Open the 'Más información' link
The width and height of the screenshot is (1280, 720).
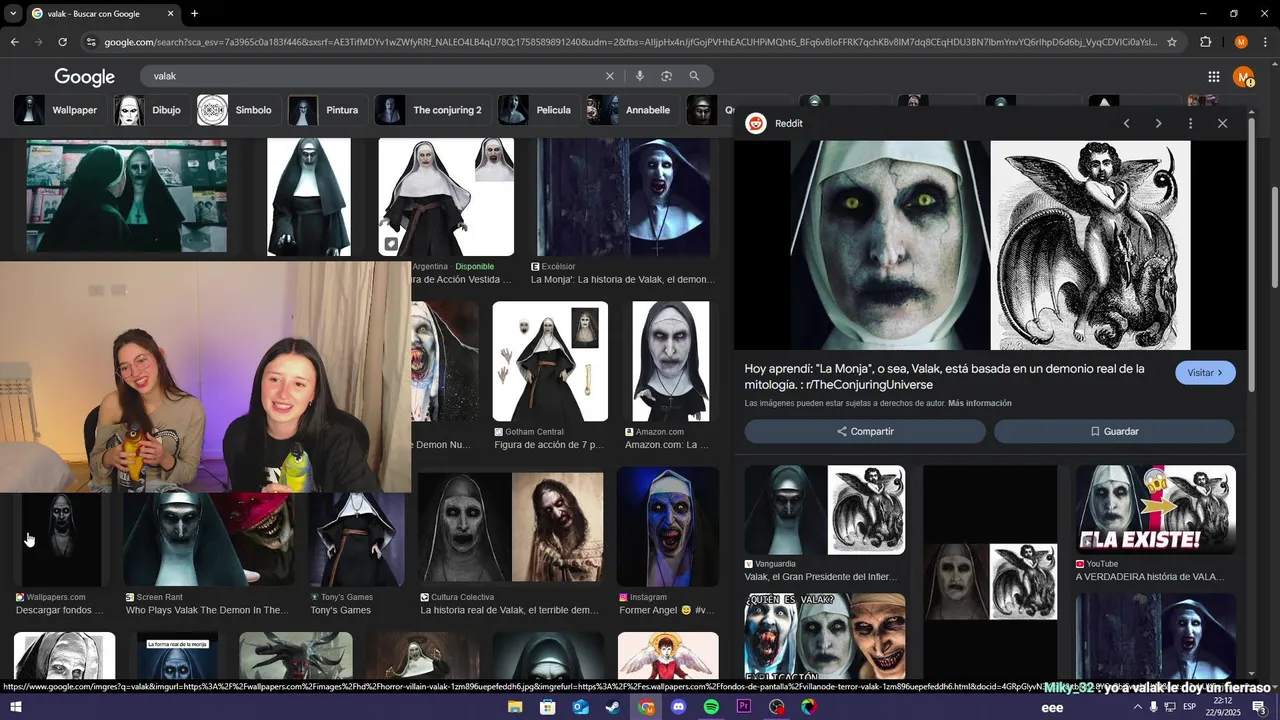980,403
